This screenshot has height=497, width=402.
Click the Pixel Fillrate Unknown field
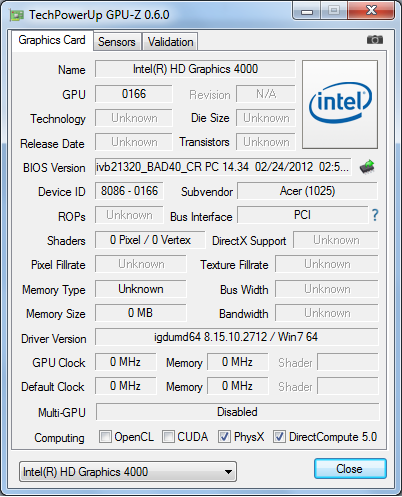coord(141,264)
